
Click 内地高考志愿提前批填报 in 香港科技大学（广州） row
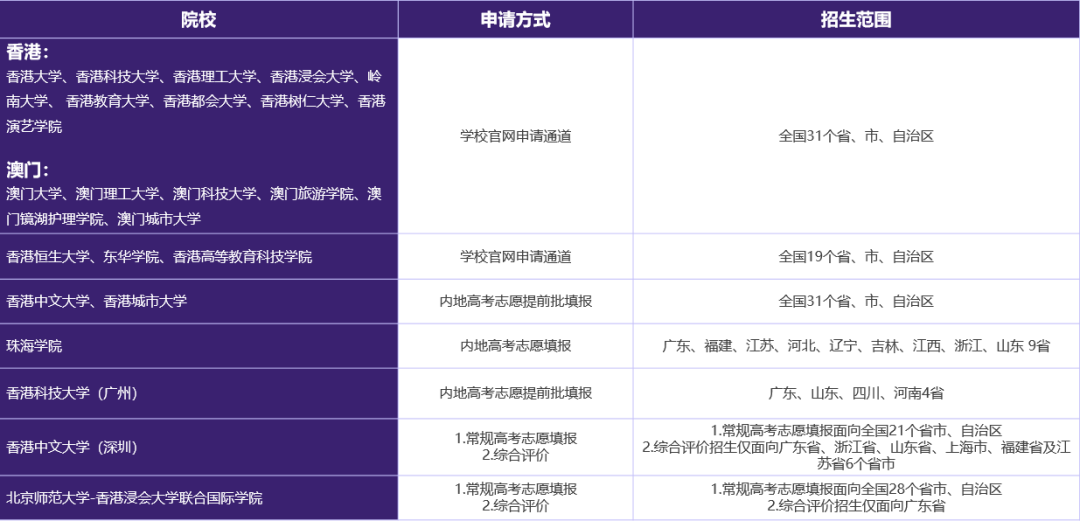(515, 394)
